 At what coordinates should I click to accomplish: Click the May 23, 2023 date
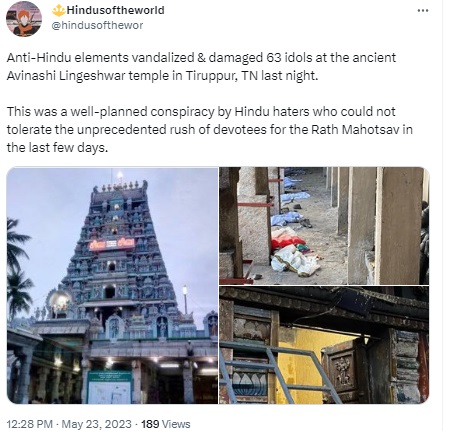pos(97,424)
